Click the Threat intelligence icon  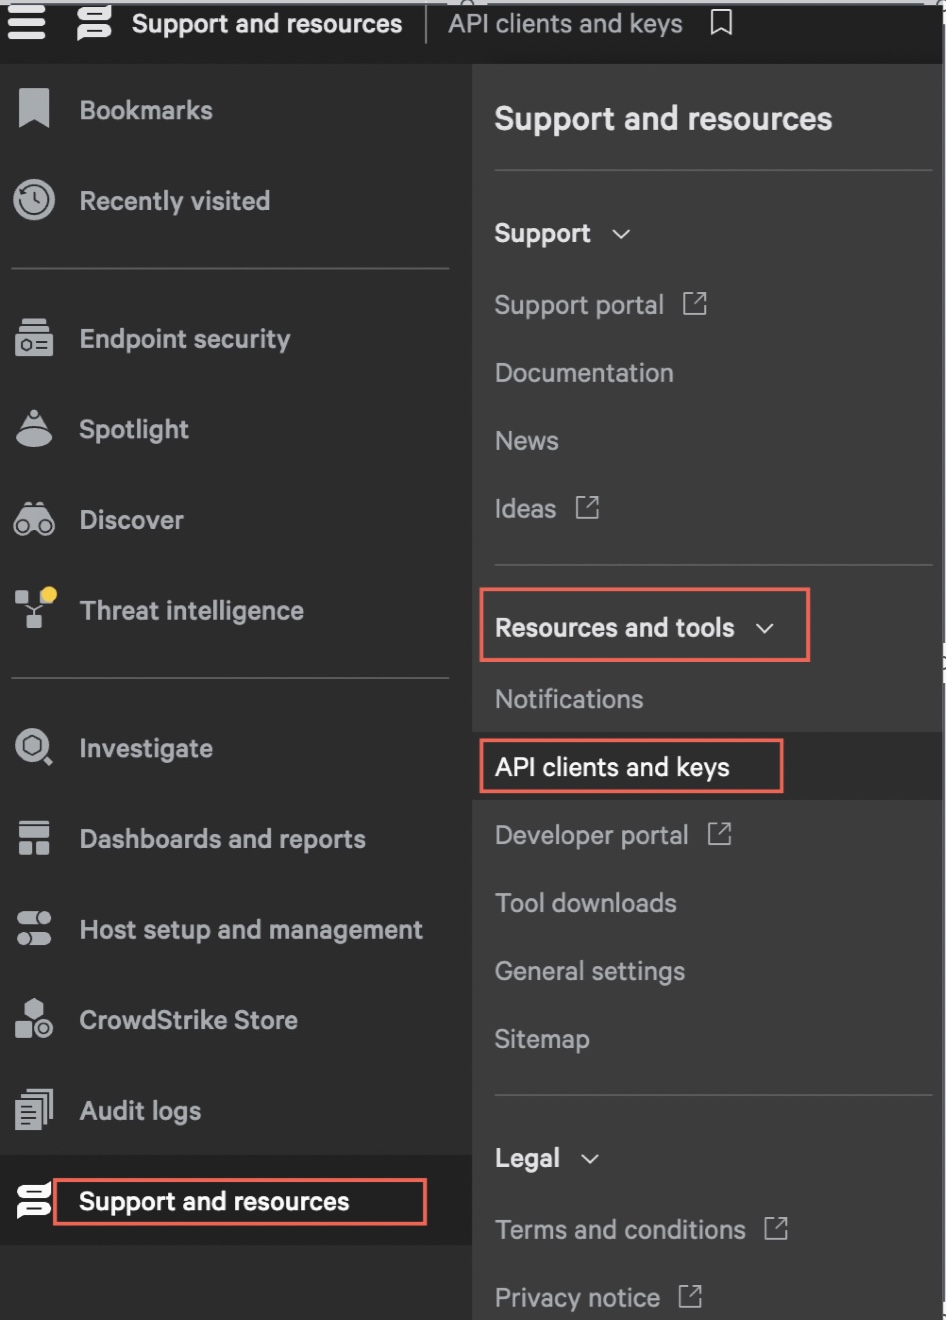coord(34,608)
